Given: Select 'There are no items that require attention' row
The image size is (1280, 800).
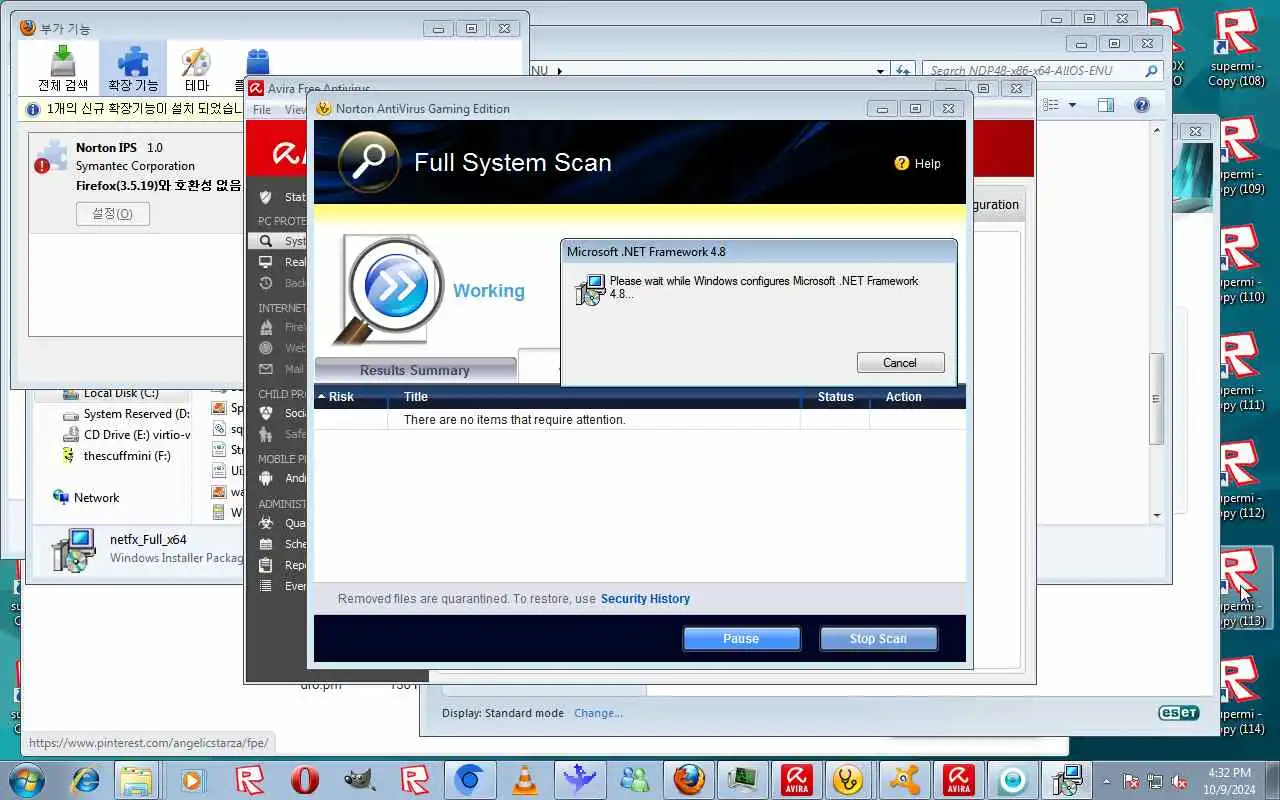Looking at the screenshot, I should coord(640,420).
